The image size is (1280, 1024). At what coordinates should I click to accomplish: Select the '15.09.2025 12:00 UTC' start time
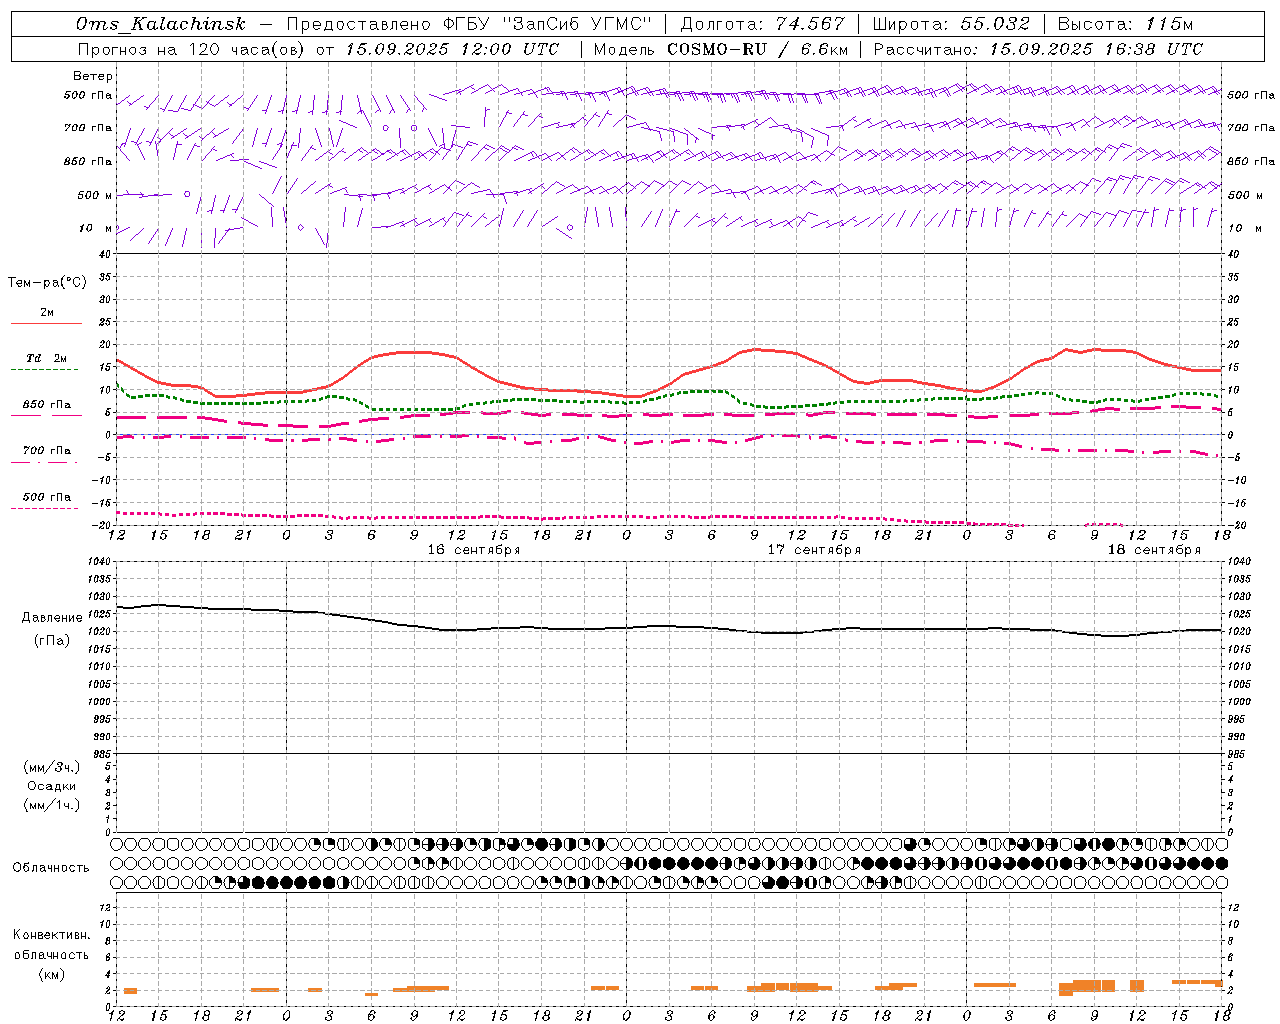(x=452, y=49)
